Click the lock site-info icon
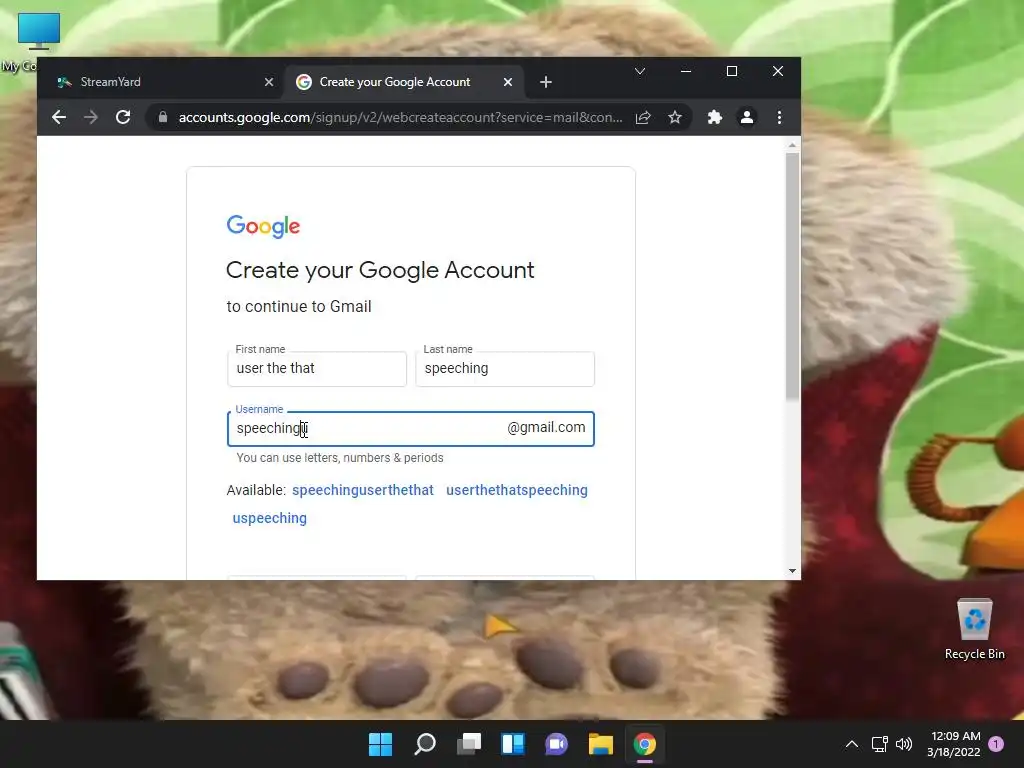The image size is (1024, 768). coord(163,118)
